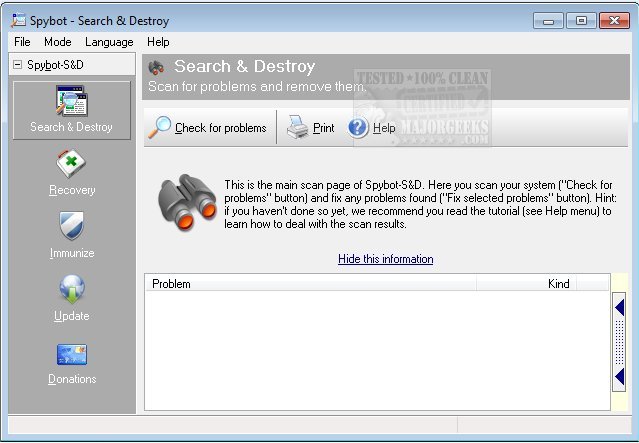
Task: Open the Help menu in menu bar
Action: point(158,42)
